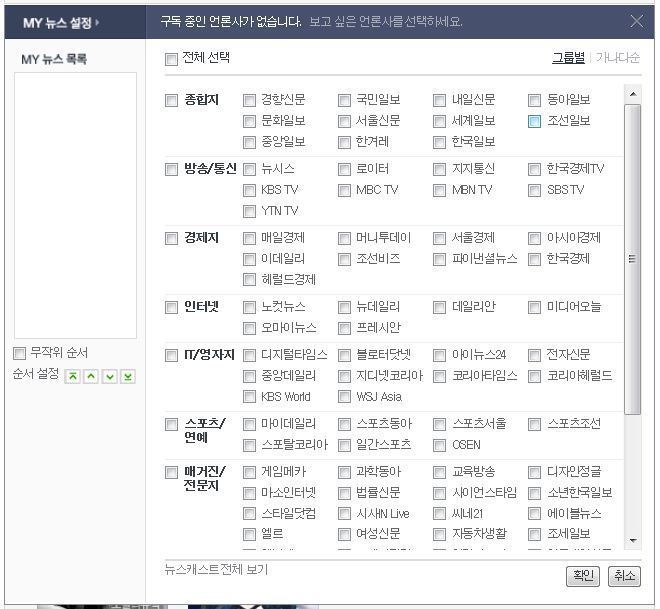Select the 씨네21 checkbox
Image resolution: width=660 pixels, height=609 pixels.
click(439, 514)
